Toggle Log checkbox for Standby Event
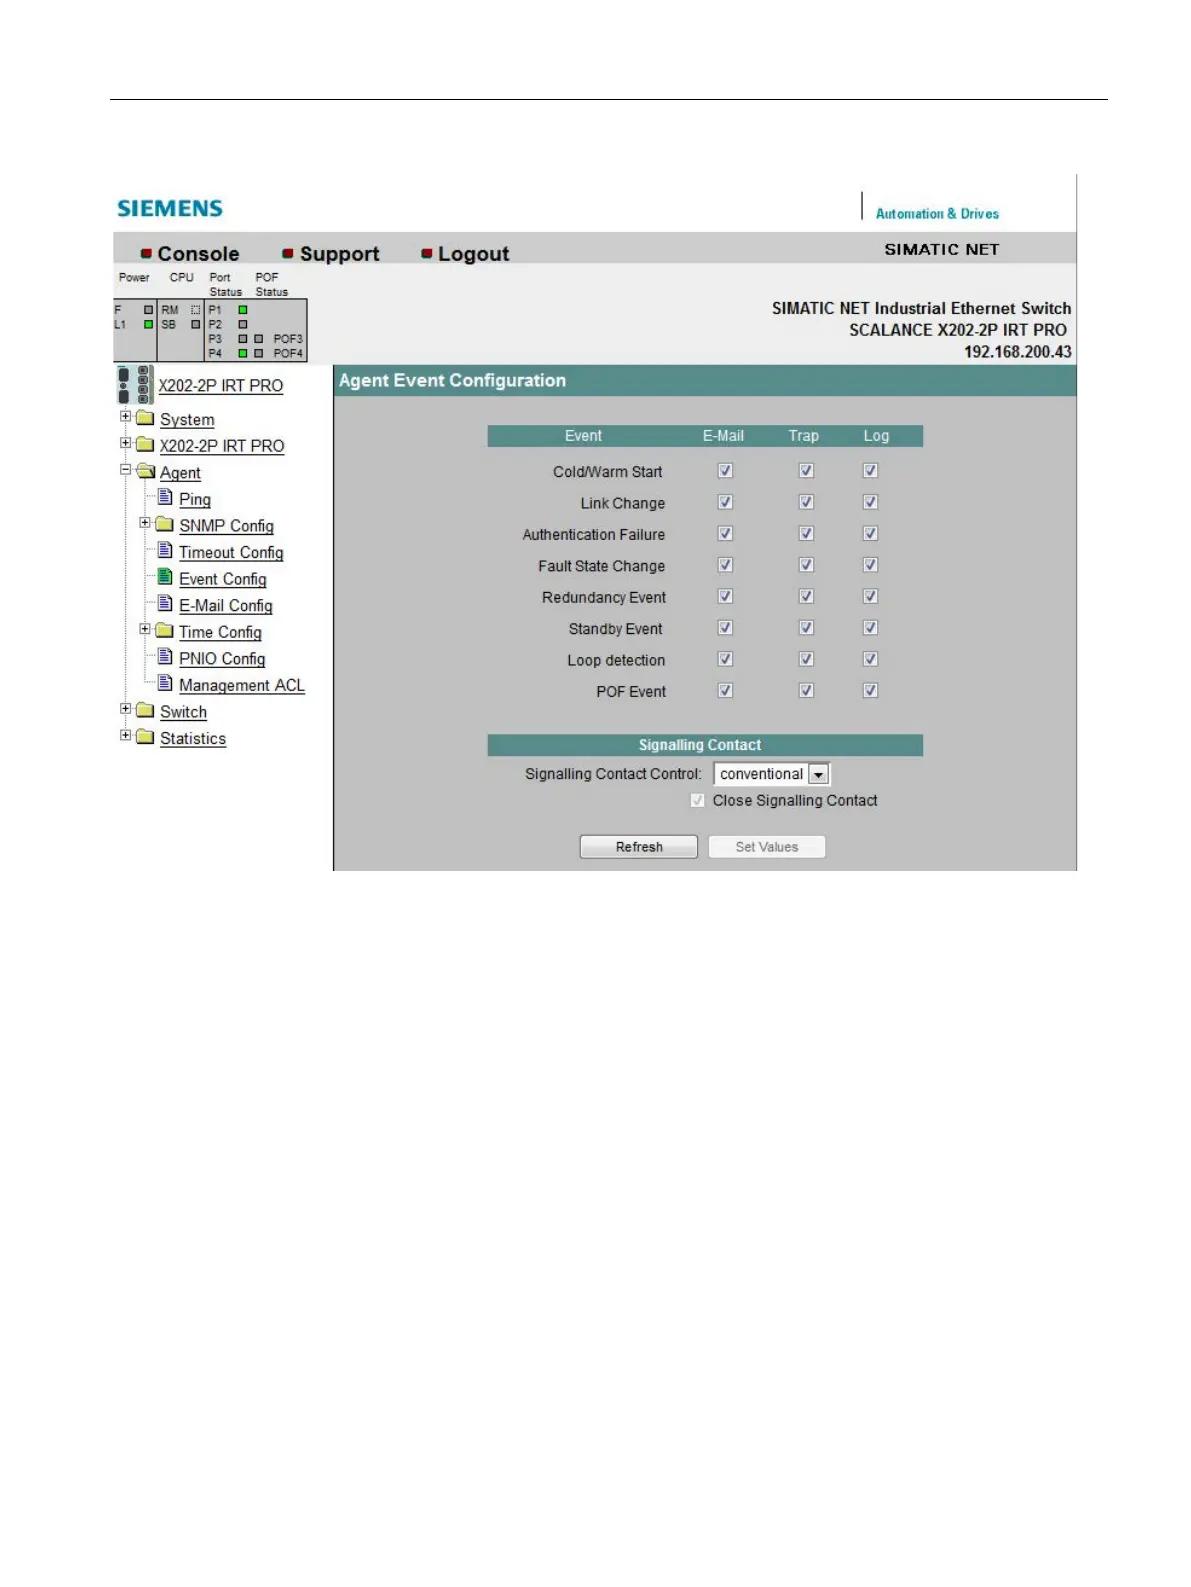Viewport: 1191px width, 1587px height. pyautogui.click(x=870, y=628)
